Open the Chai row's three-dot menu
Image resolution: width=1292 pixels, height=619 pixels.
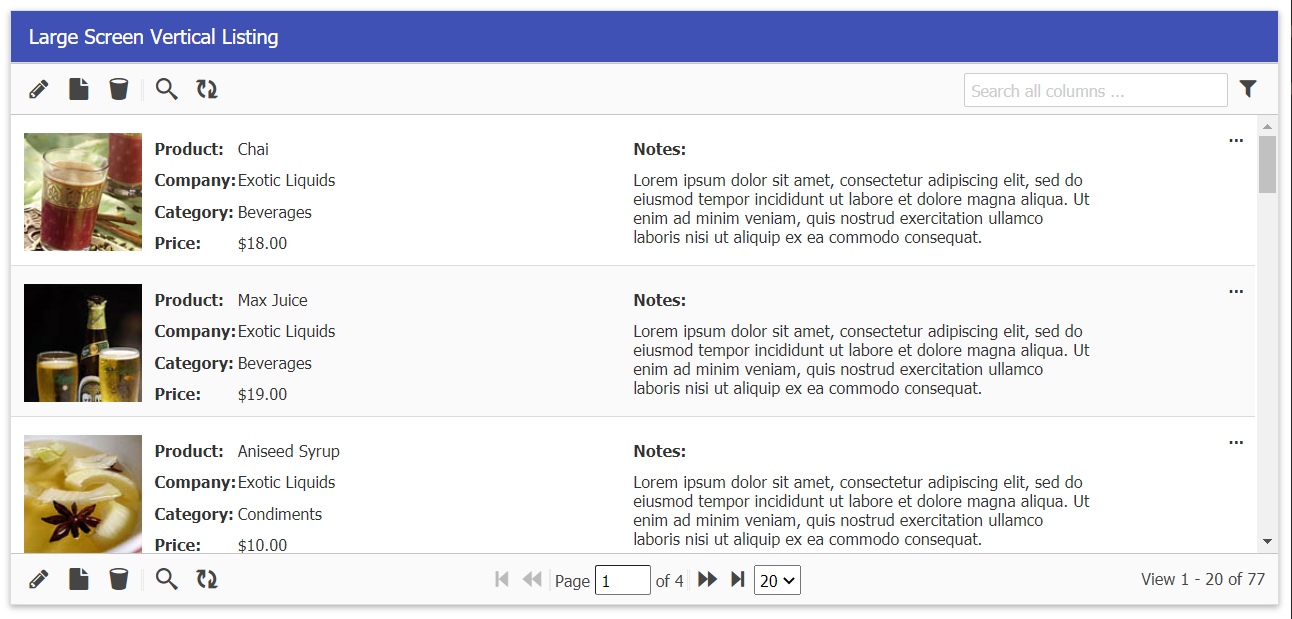click(1236, 141)
